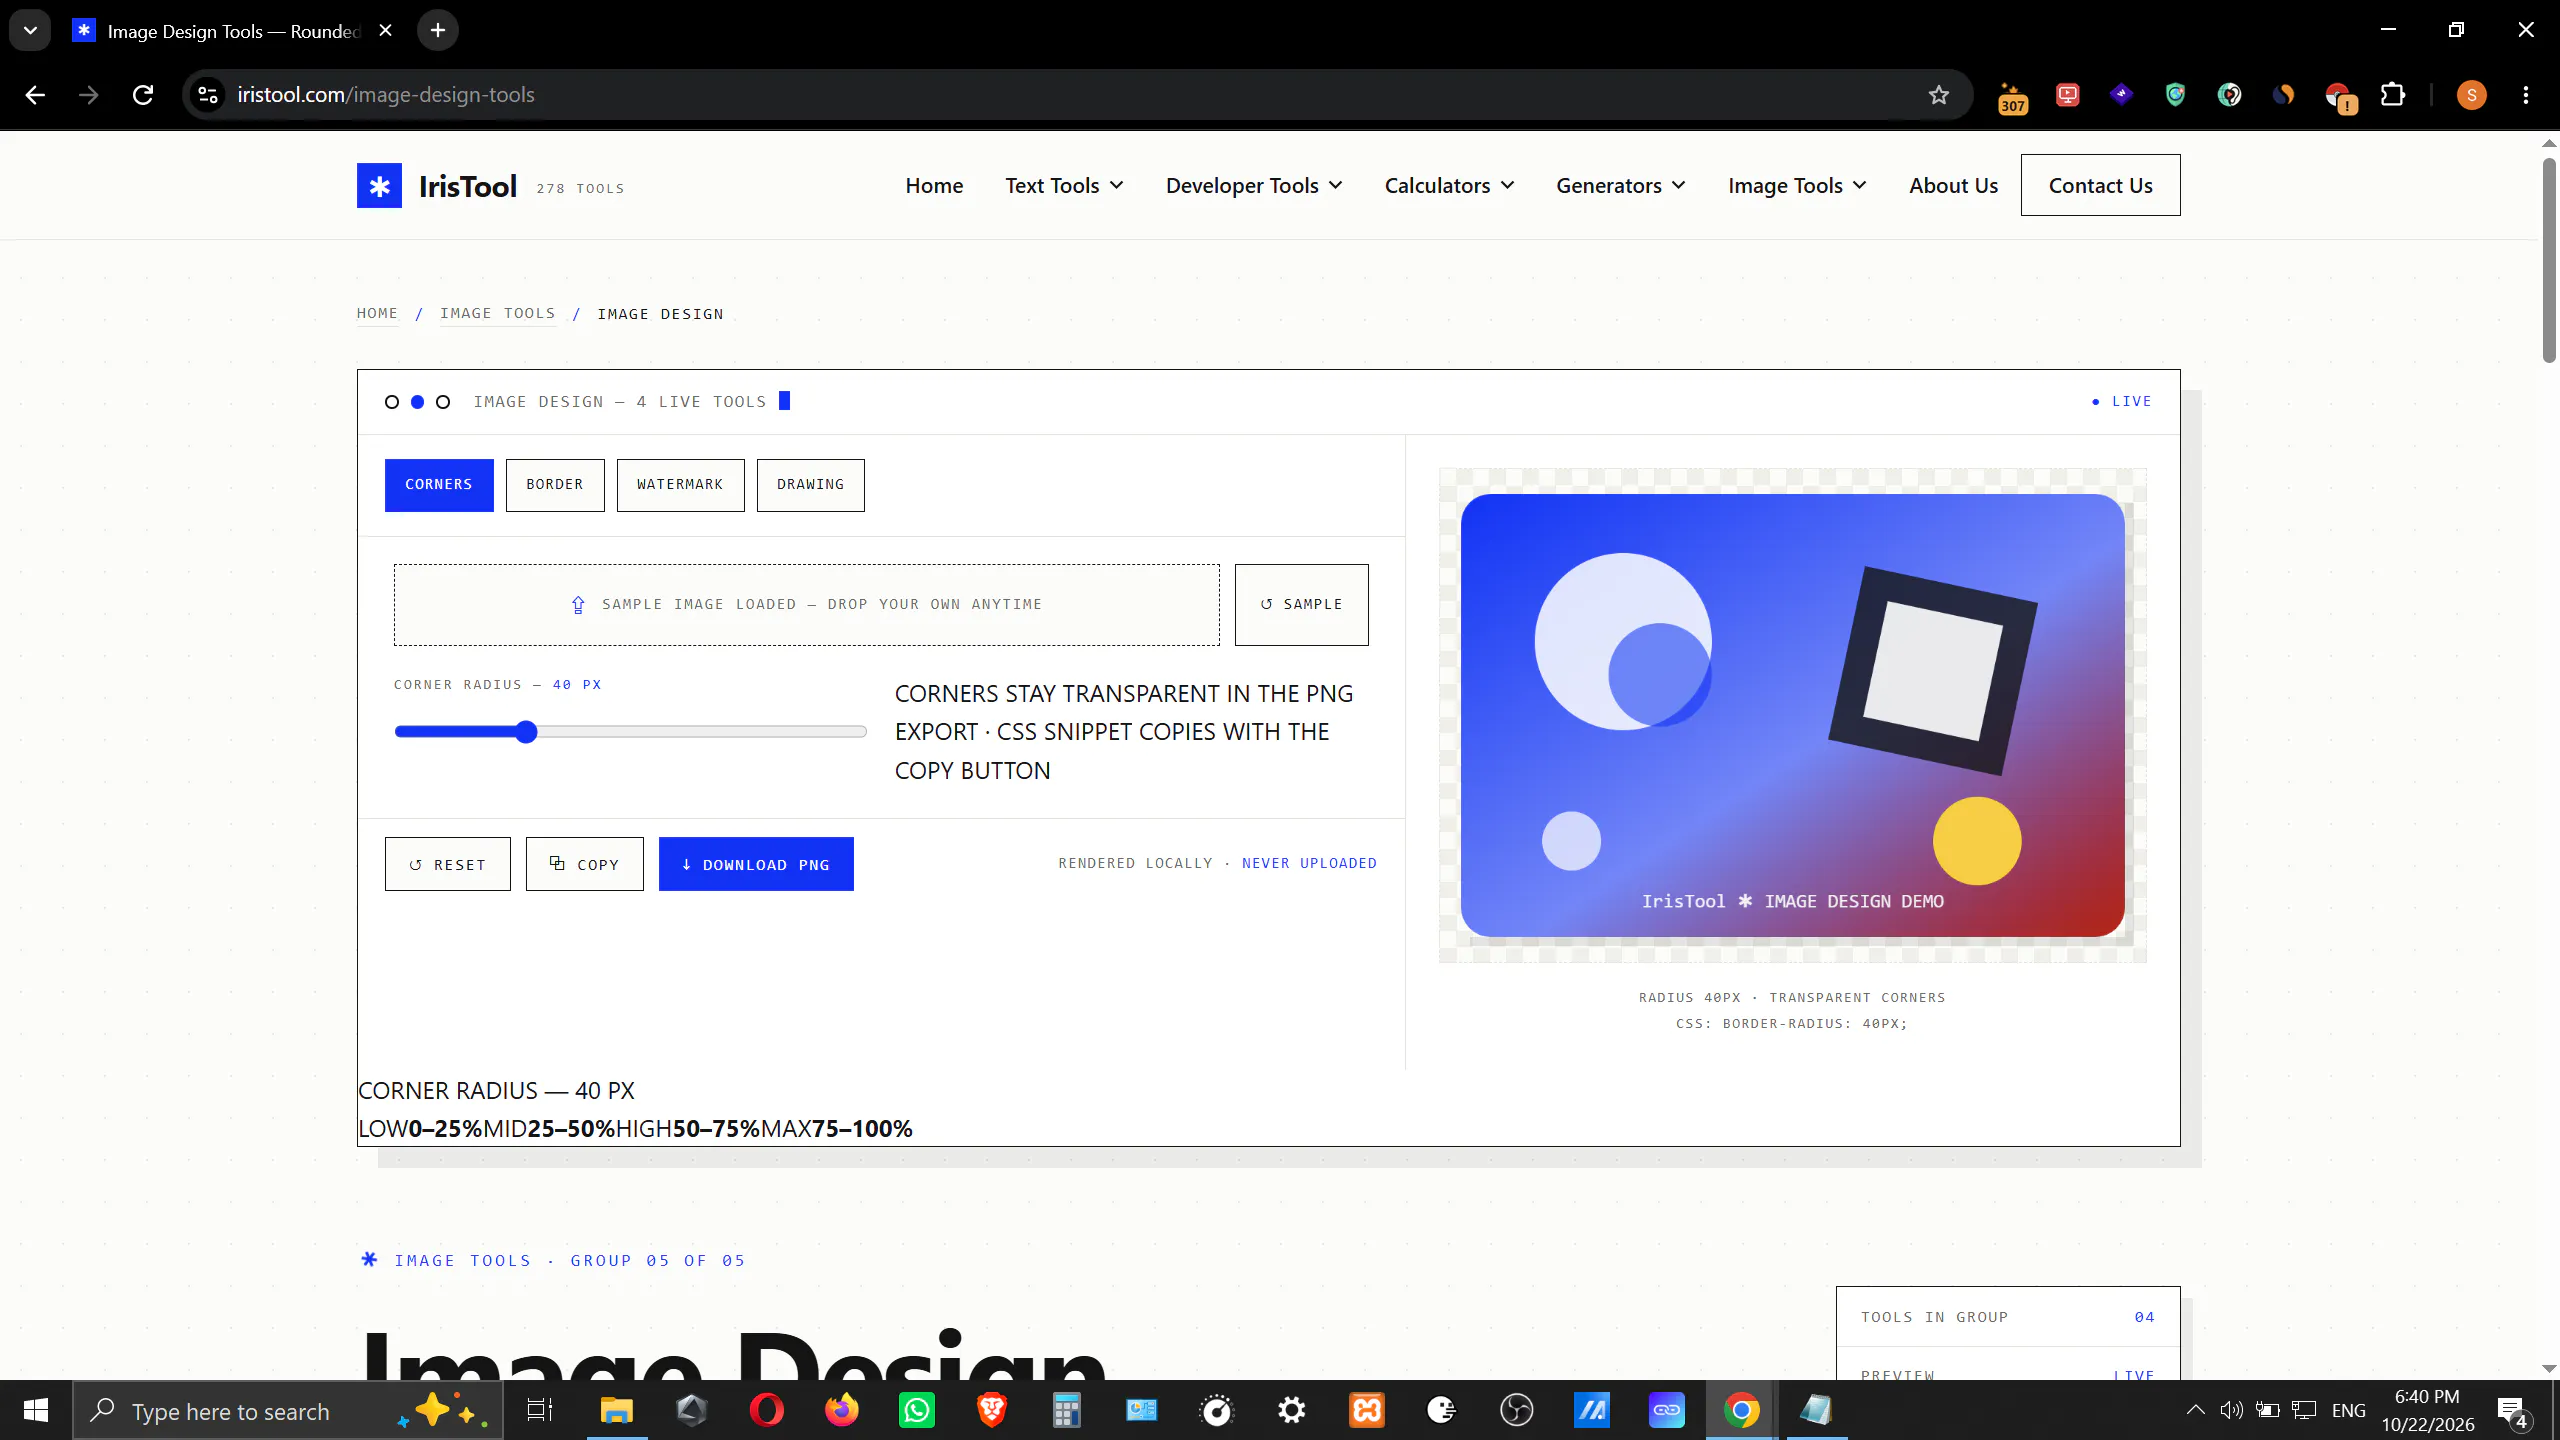
Task: Open OBS Studio from the taskbar
Action: [x=1517, y=1411]
